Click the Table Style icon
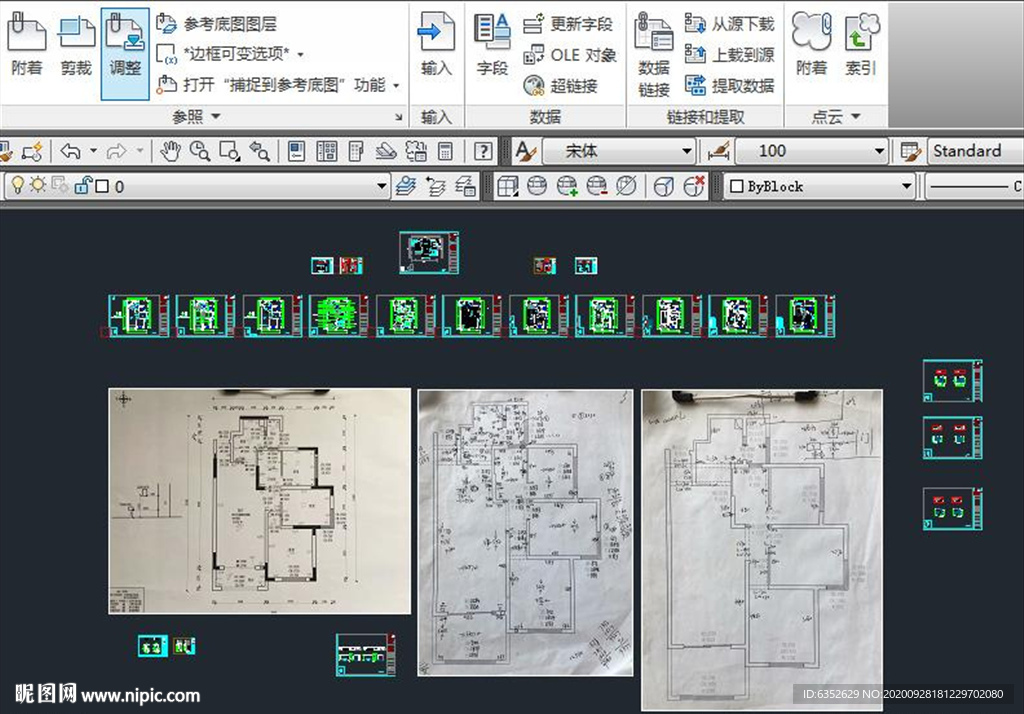The width and height of the screenshot is (1024, 714). click(x=910, y=152)
